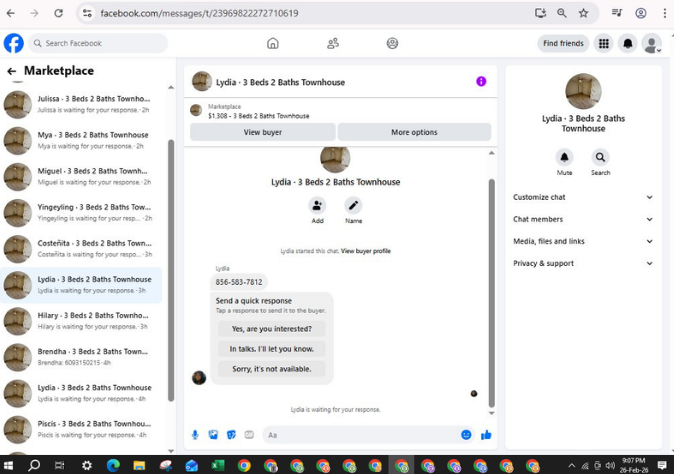Open browser zoom magnifier icon
This screenshot has height=474, width=674.
[x=562, y=13]
